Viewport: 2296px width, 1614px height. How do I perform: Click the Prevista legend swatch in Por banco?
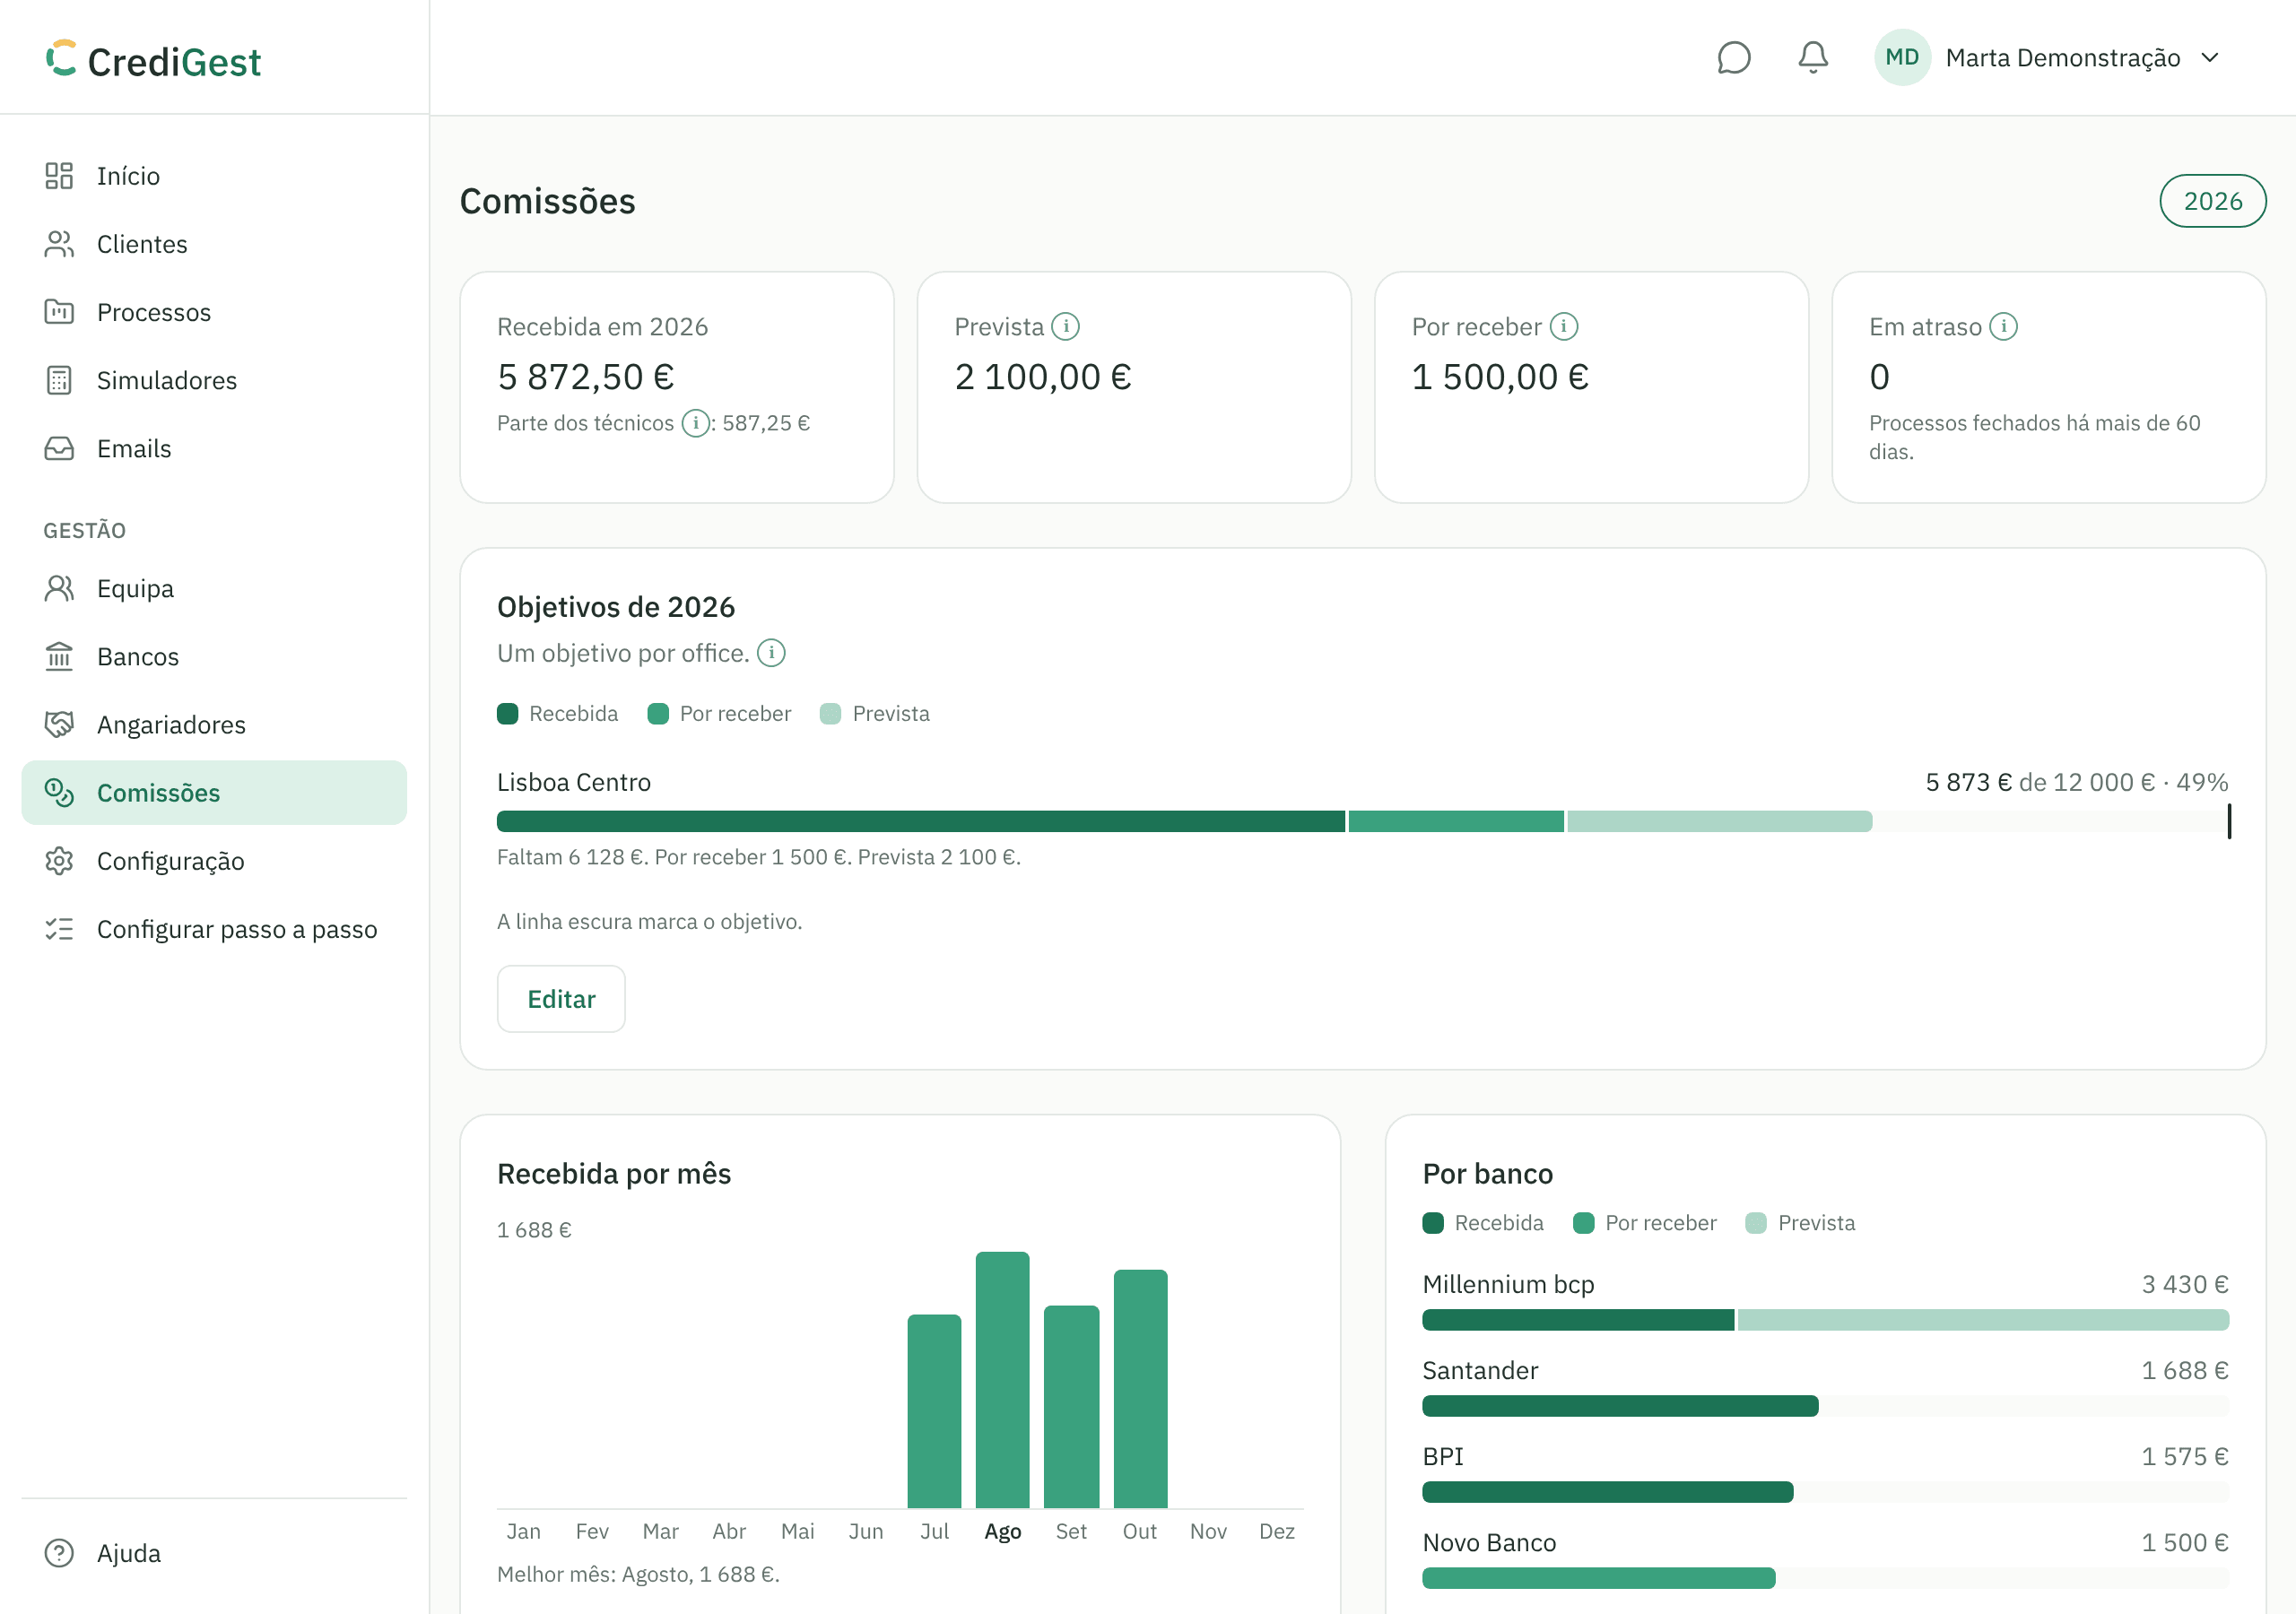point(1755,1222)
